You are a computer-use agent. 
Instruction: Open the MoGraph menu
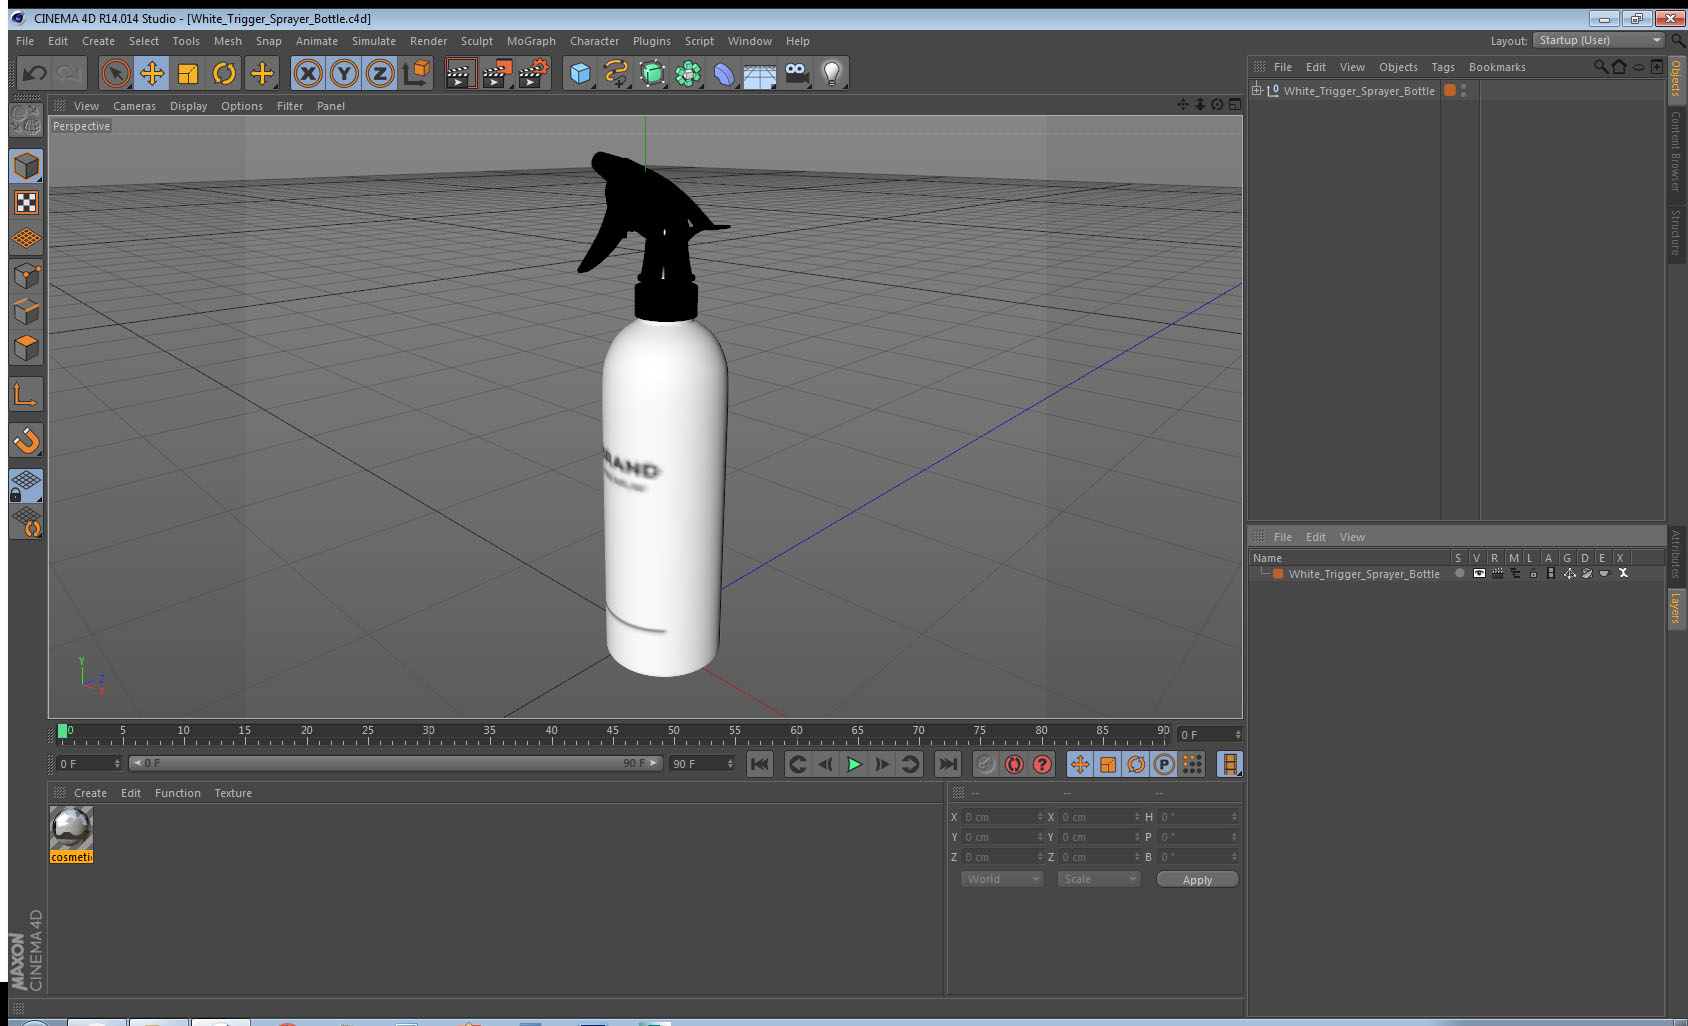click(x=531, y=41)
